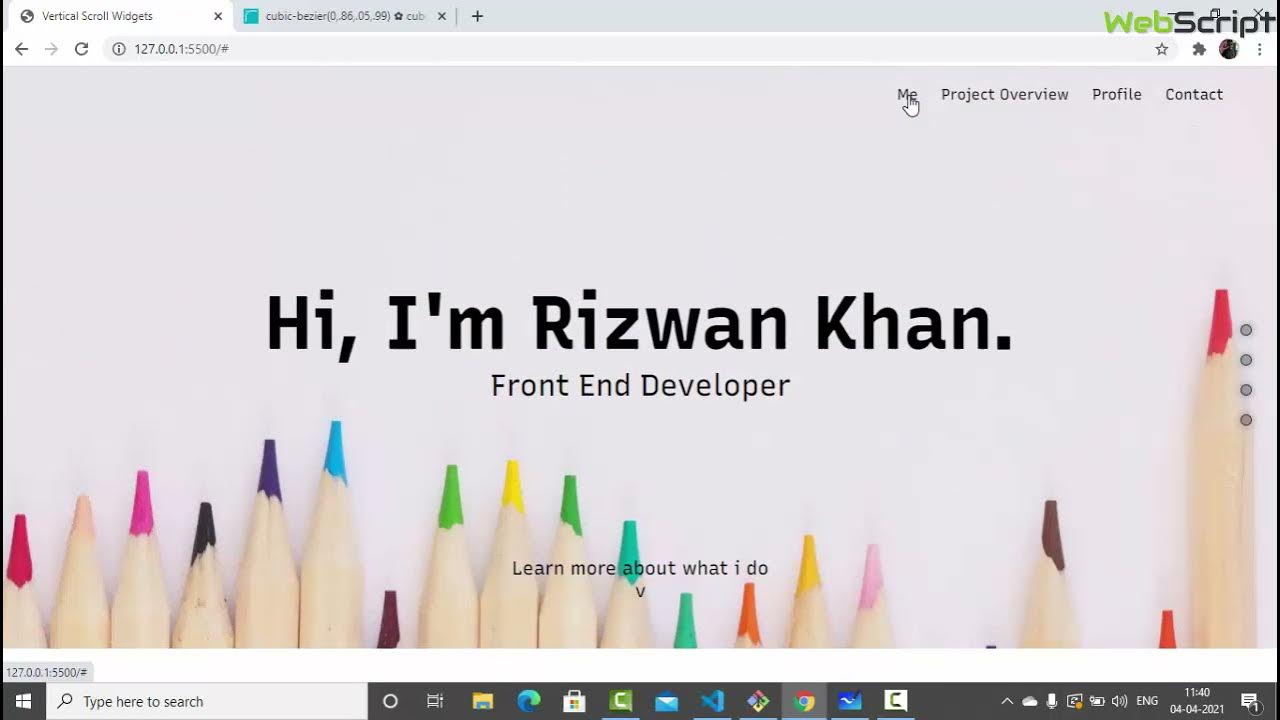This screenshot has height=720, width=1280.
Task: View site information icon in address bar
Action: point(118,49)
